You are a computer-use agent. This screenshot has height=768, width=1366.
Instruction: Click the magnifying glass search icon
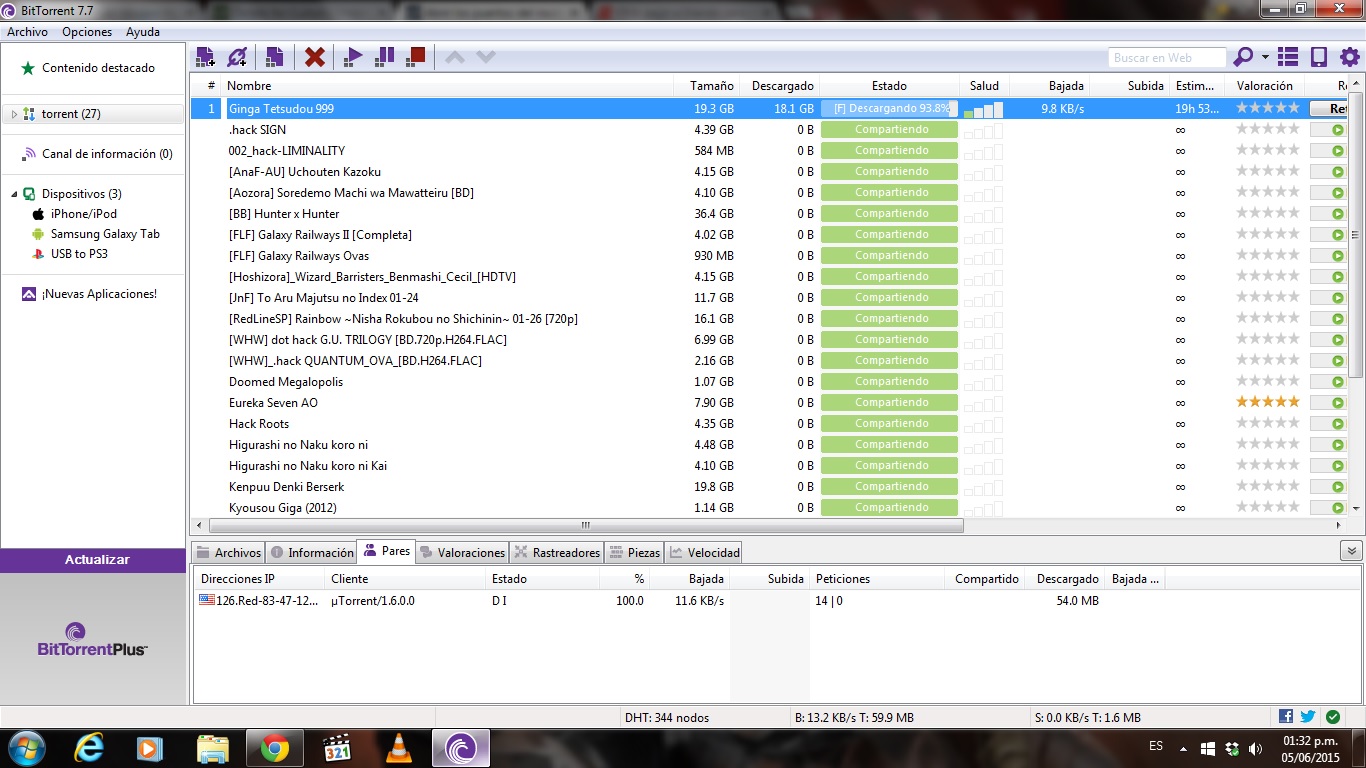coord(1243,57)
